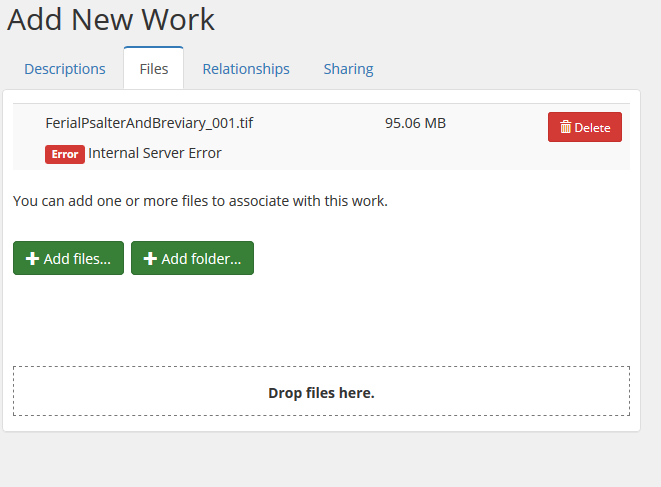
Task: Click the Internal Server Error message
Action: tap(155, 153)
